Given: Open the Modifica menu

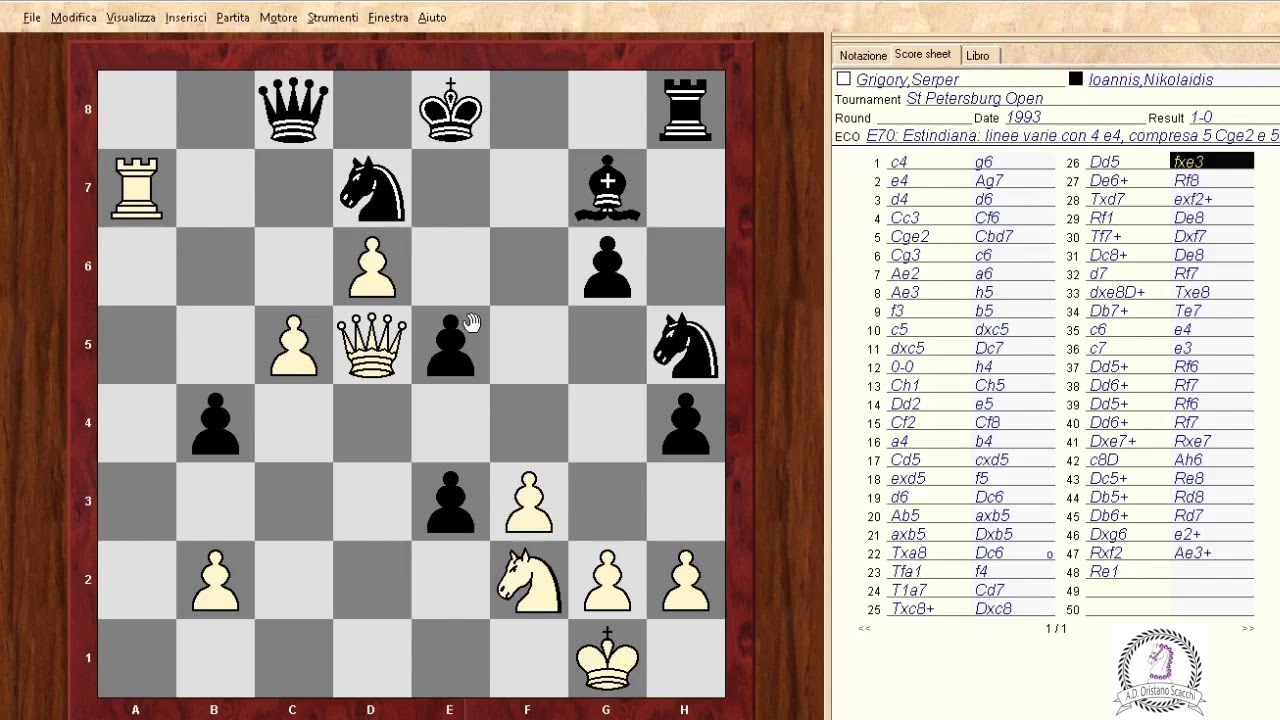Looking at the screenshot, I should [73, 17].
